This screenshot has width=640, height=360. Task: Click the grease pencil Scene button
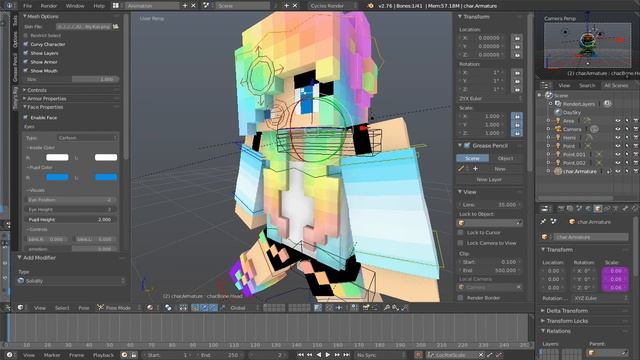472,158
